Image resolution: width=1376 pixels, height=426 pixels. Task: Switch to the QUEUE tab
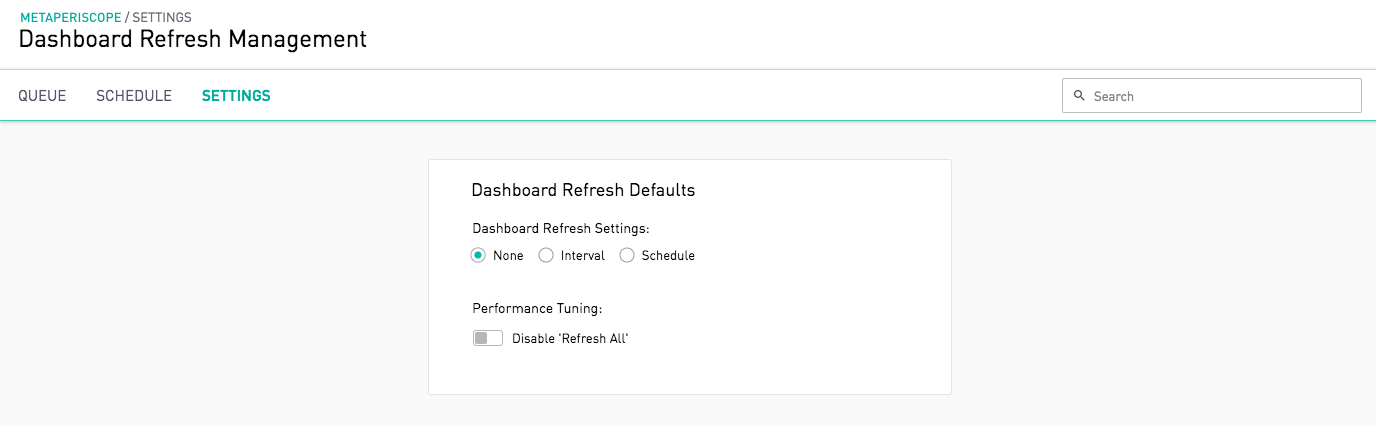click(x=42, y=96)
